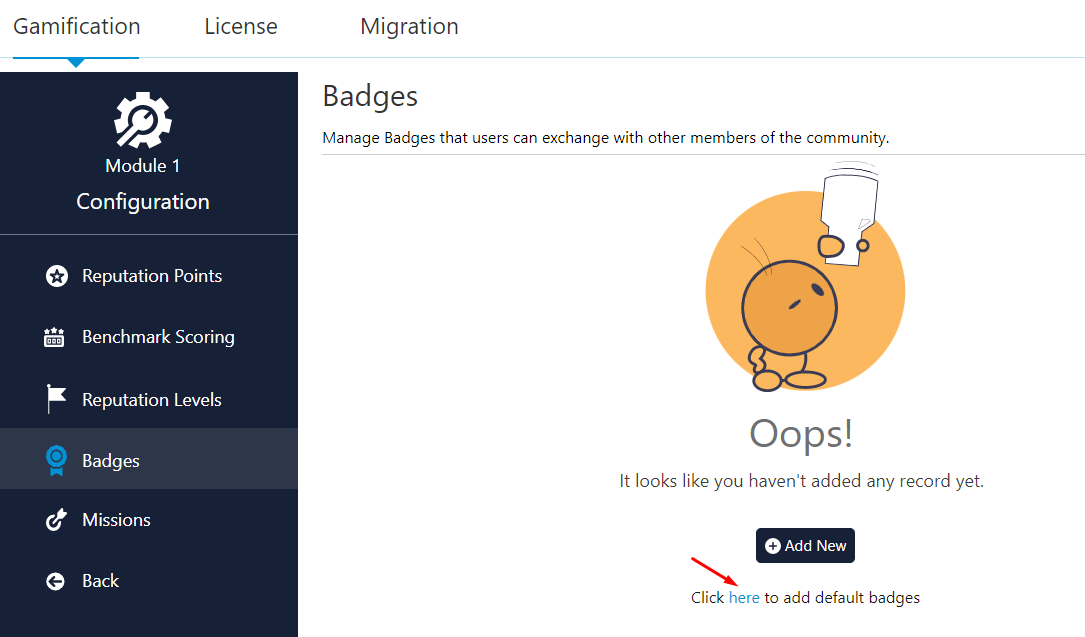Open the Migration tab
The width and height of the screenshot is (1085, 637).
click(409, 26)
